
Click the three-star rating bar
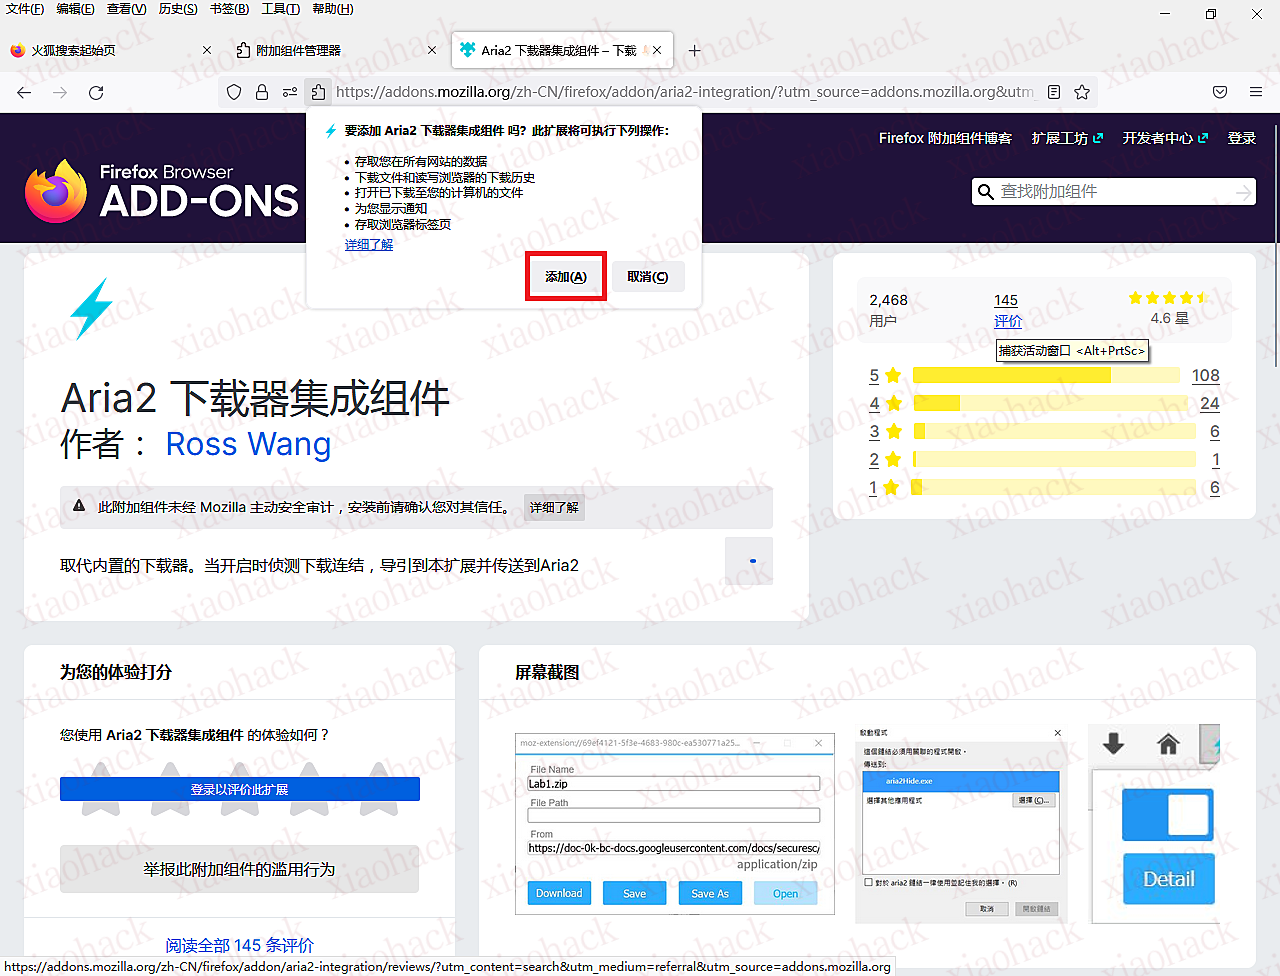[1054, 431]
